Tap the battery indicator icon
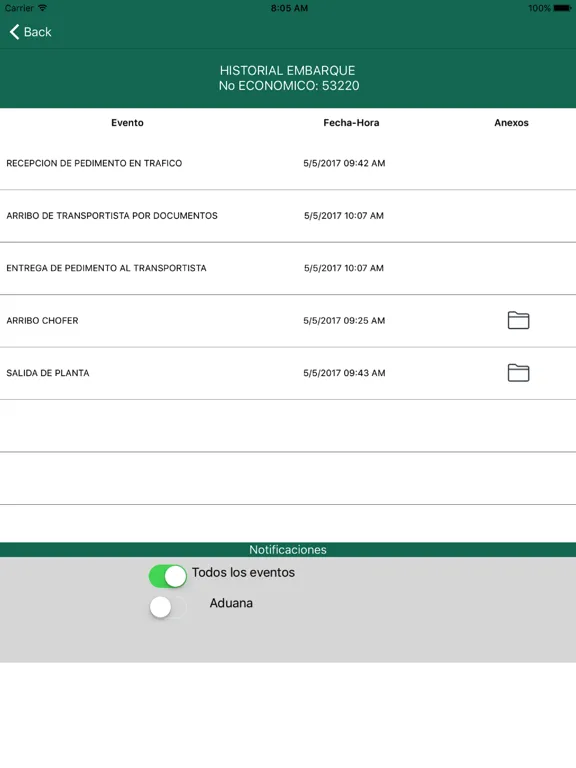 [x=562, y=8]
